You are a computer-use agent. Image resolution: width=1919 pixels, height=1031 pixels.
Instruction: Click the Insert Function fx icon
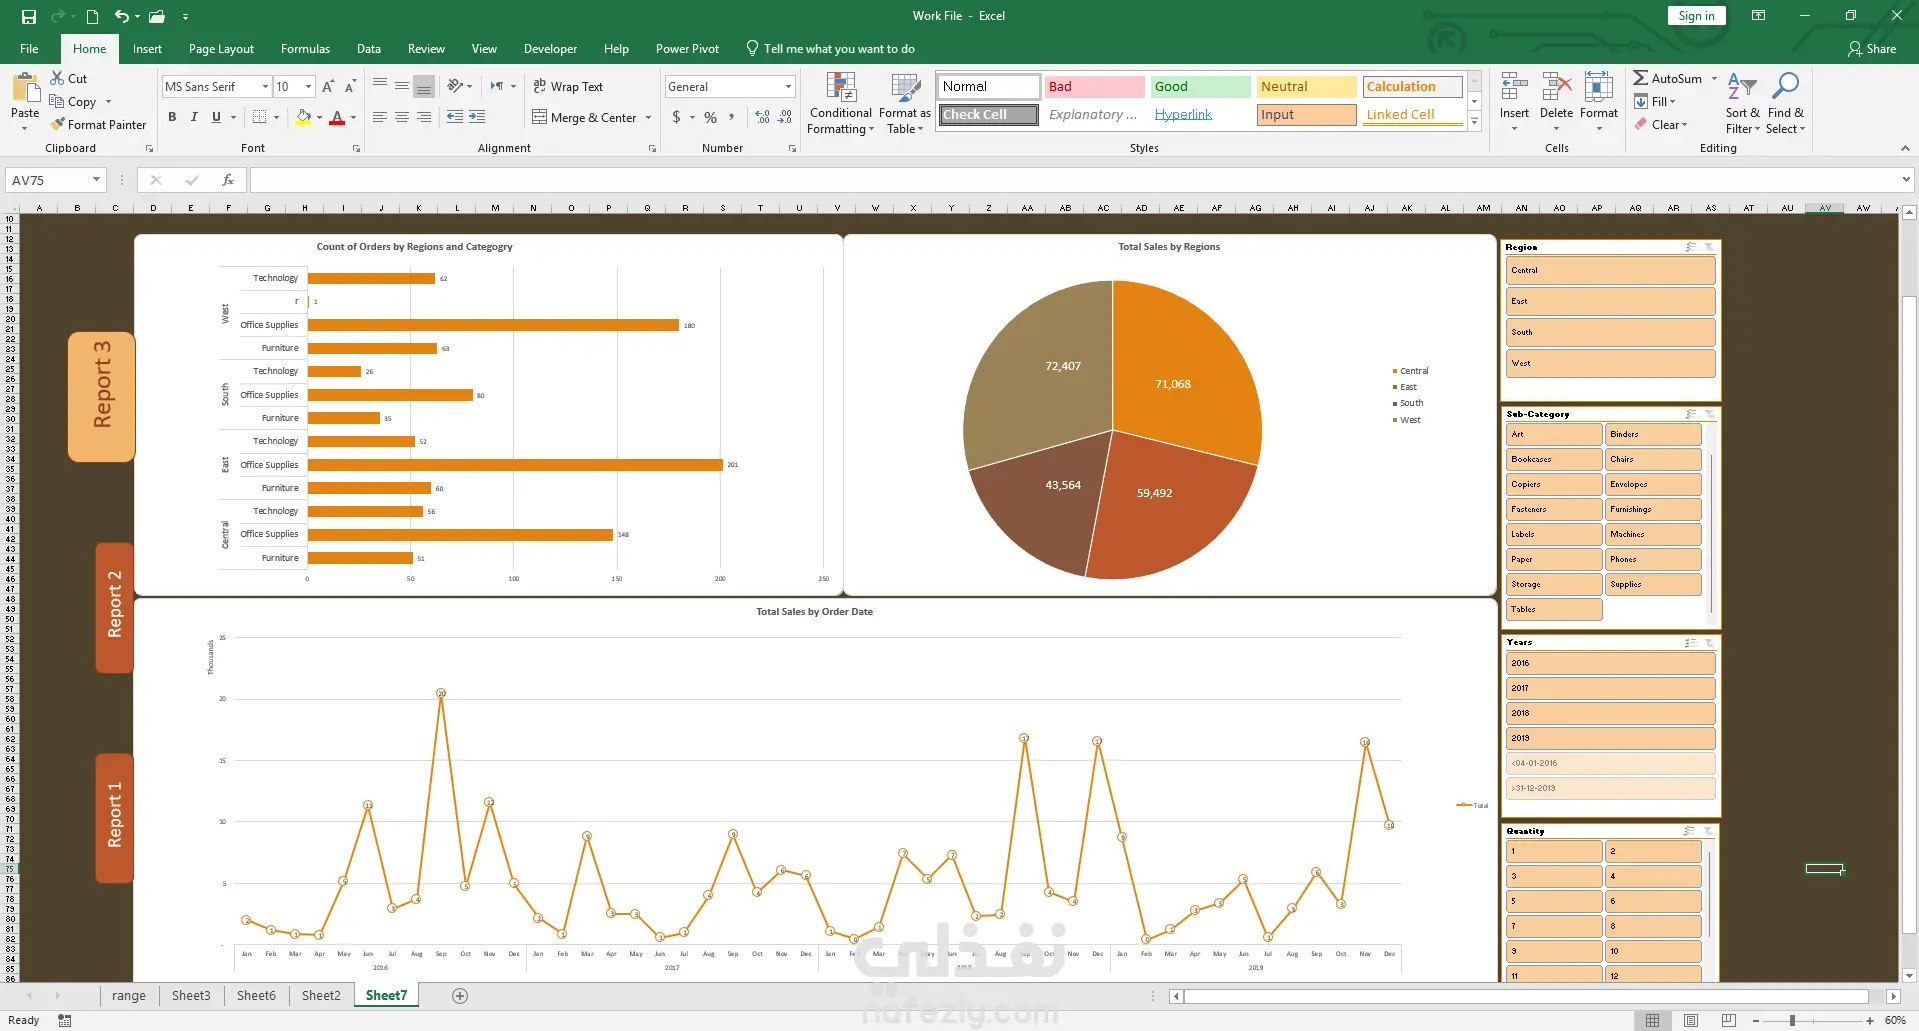pyautogui.click(x=228, y=180)
